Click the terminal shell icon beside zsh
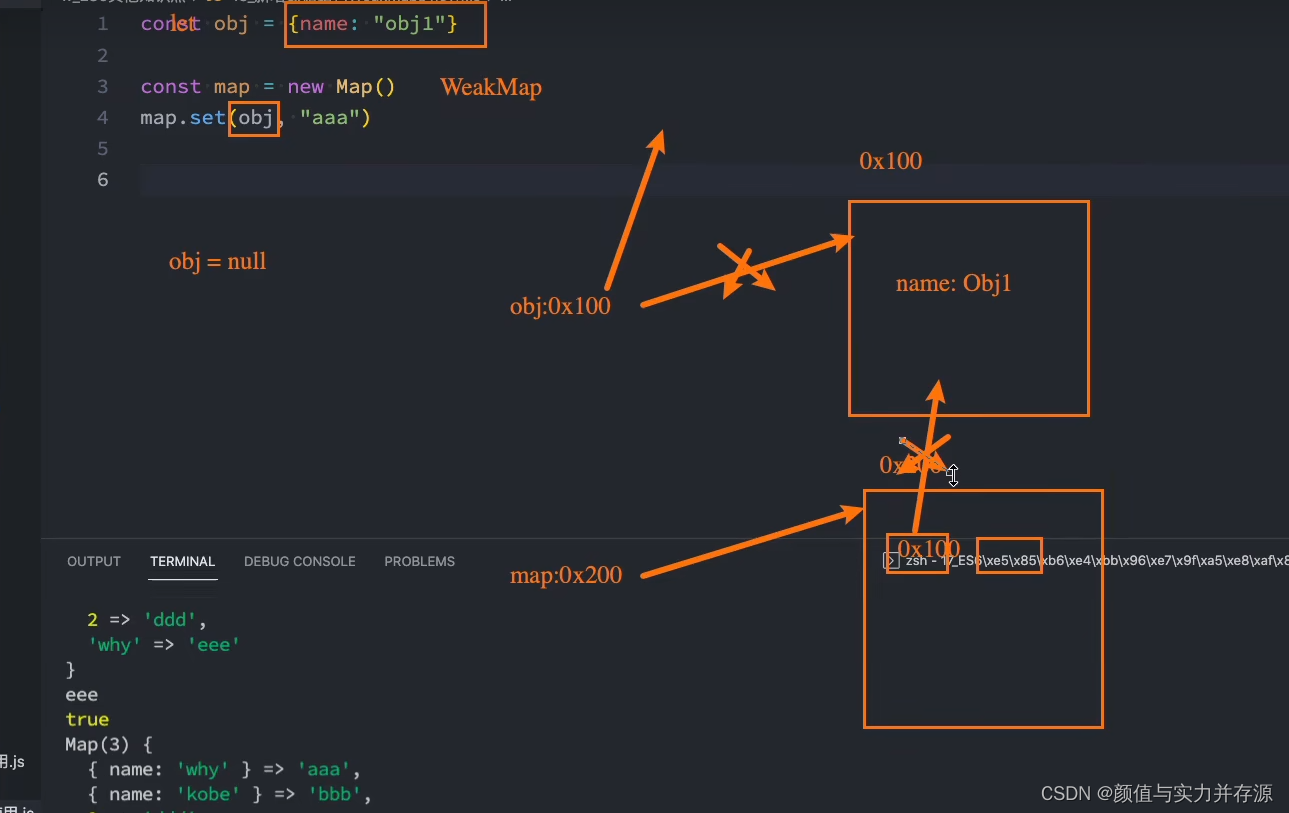This screenshot has height=813, width=1289. tap(891, 561)
